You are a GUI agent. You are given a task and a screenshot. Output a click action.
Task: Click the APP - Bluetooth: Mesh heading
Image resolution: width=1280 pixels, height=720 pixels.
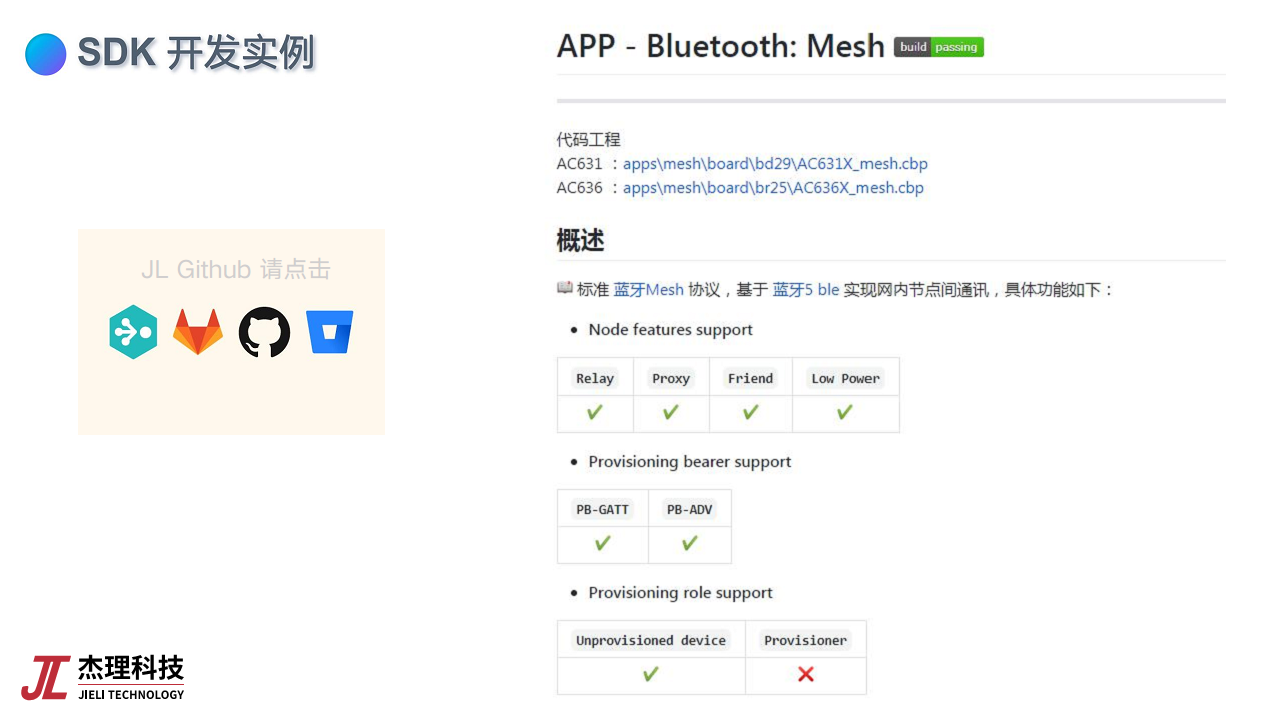coord(720,47)
